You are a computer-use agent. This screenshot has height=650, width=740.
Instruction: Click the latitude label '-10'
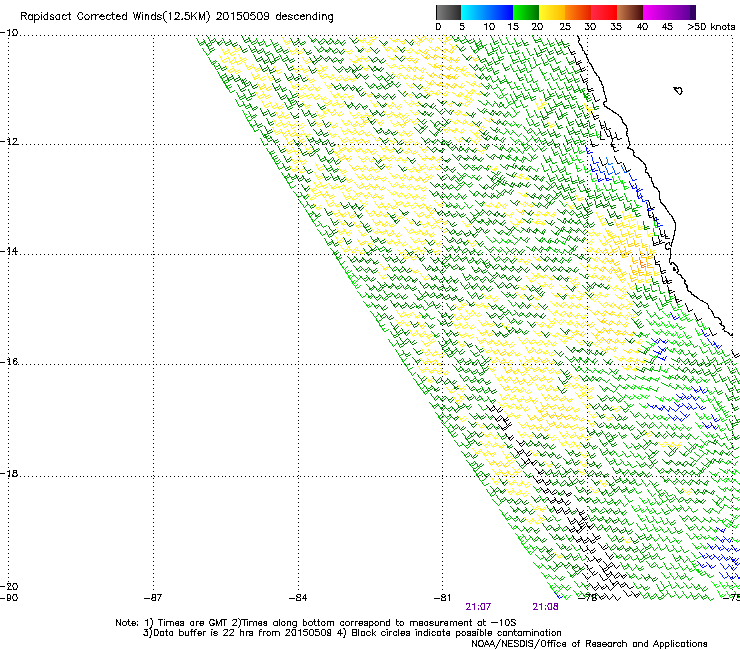point(9,33)
